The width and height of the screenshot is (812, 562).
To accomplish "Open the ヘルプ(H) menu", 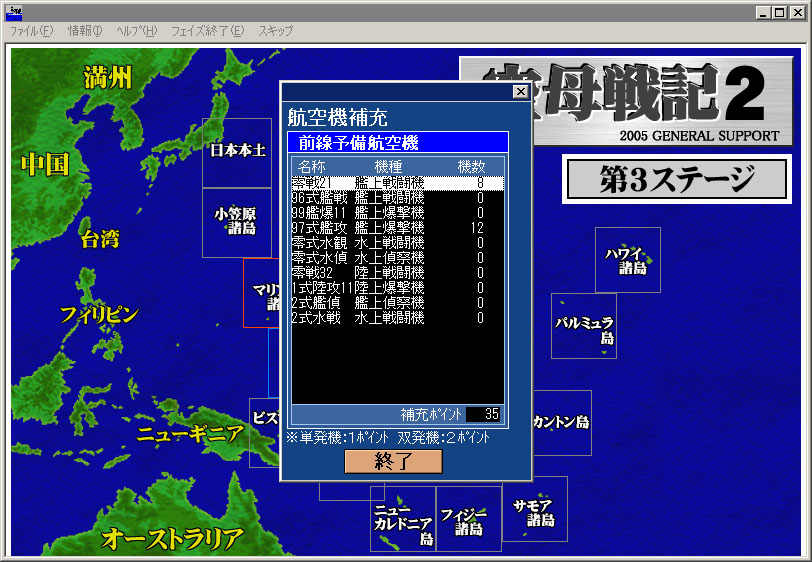I will [x=137, y=31].
